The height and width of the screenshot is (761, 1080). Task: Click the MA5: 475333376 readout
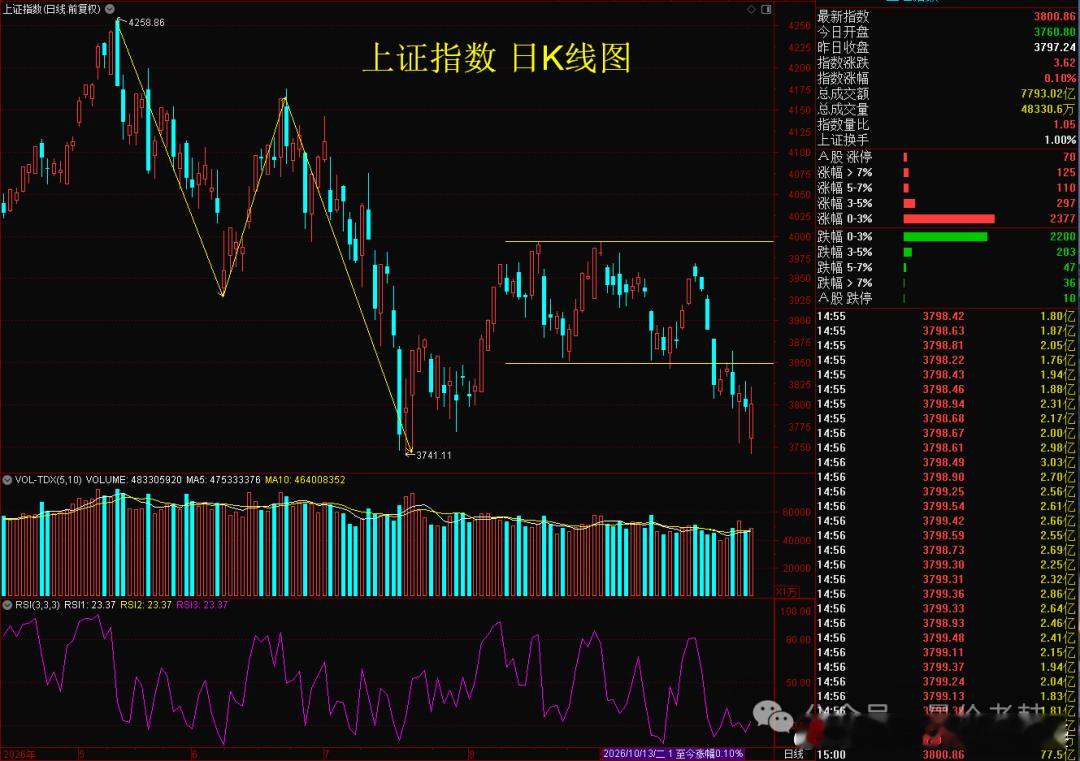coord(223,479)
